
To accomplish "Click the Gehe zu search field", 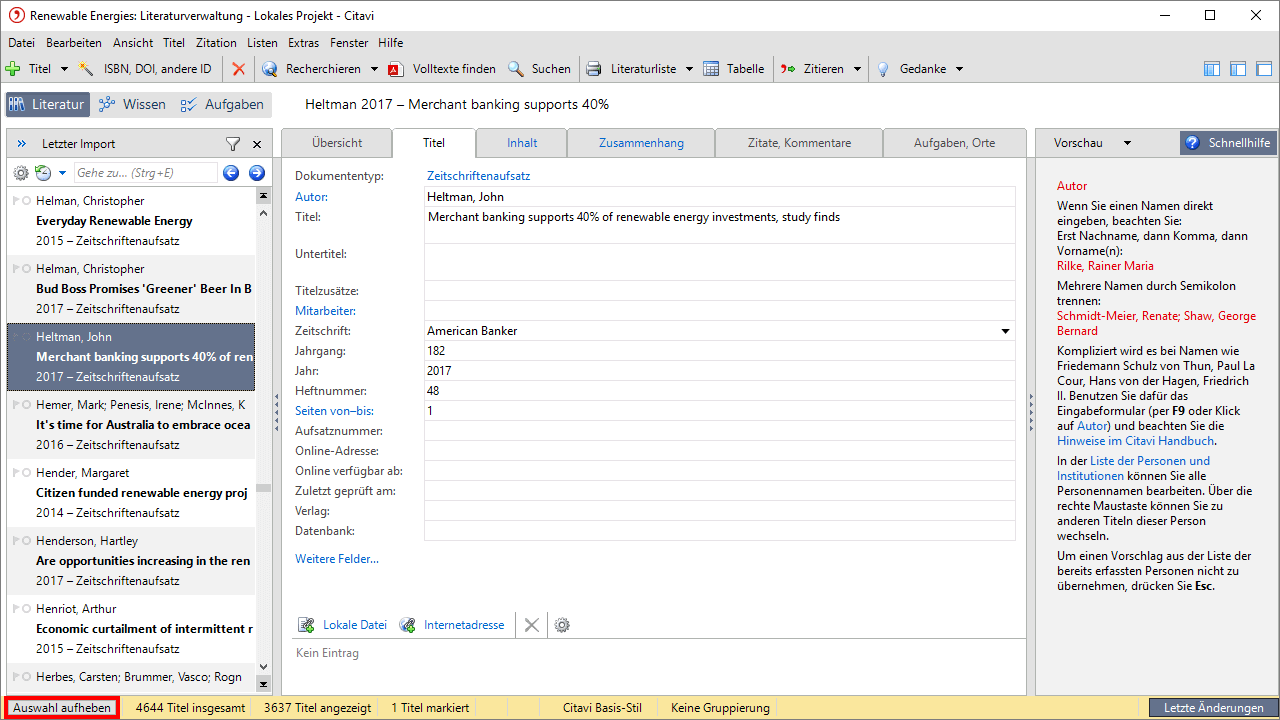I will point(144,173).
